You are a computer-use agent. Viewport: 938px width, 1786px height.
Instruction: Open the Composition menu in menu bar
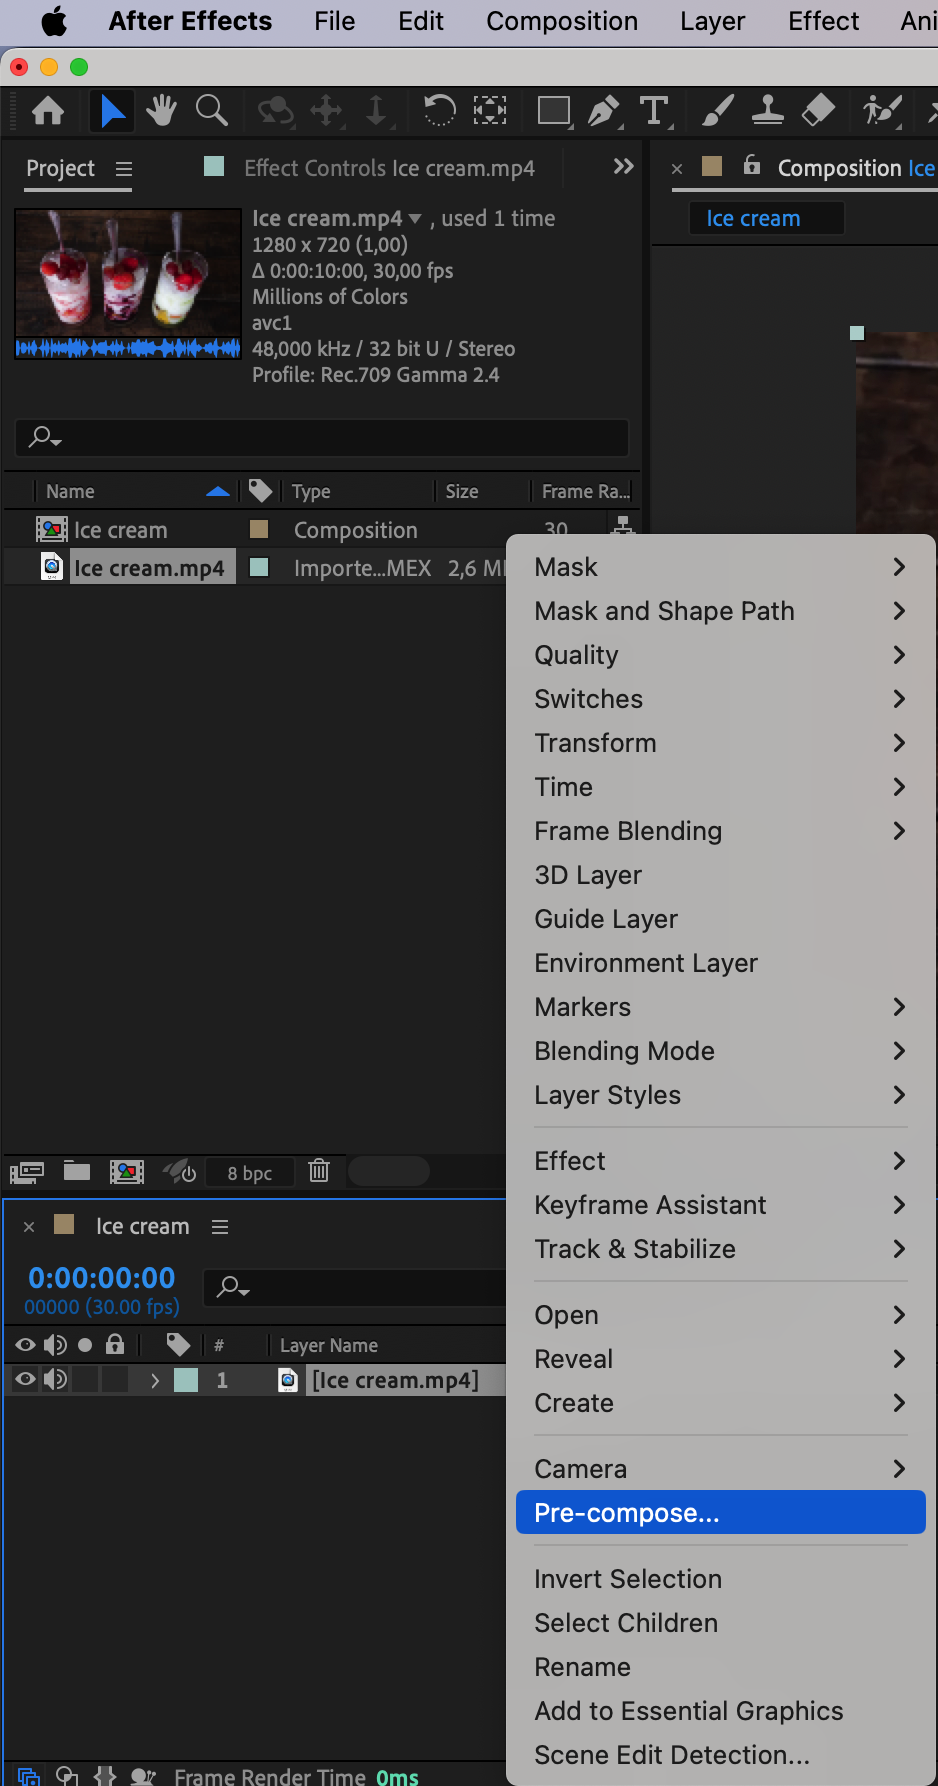(x=562, y=21)
